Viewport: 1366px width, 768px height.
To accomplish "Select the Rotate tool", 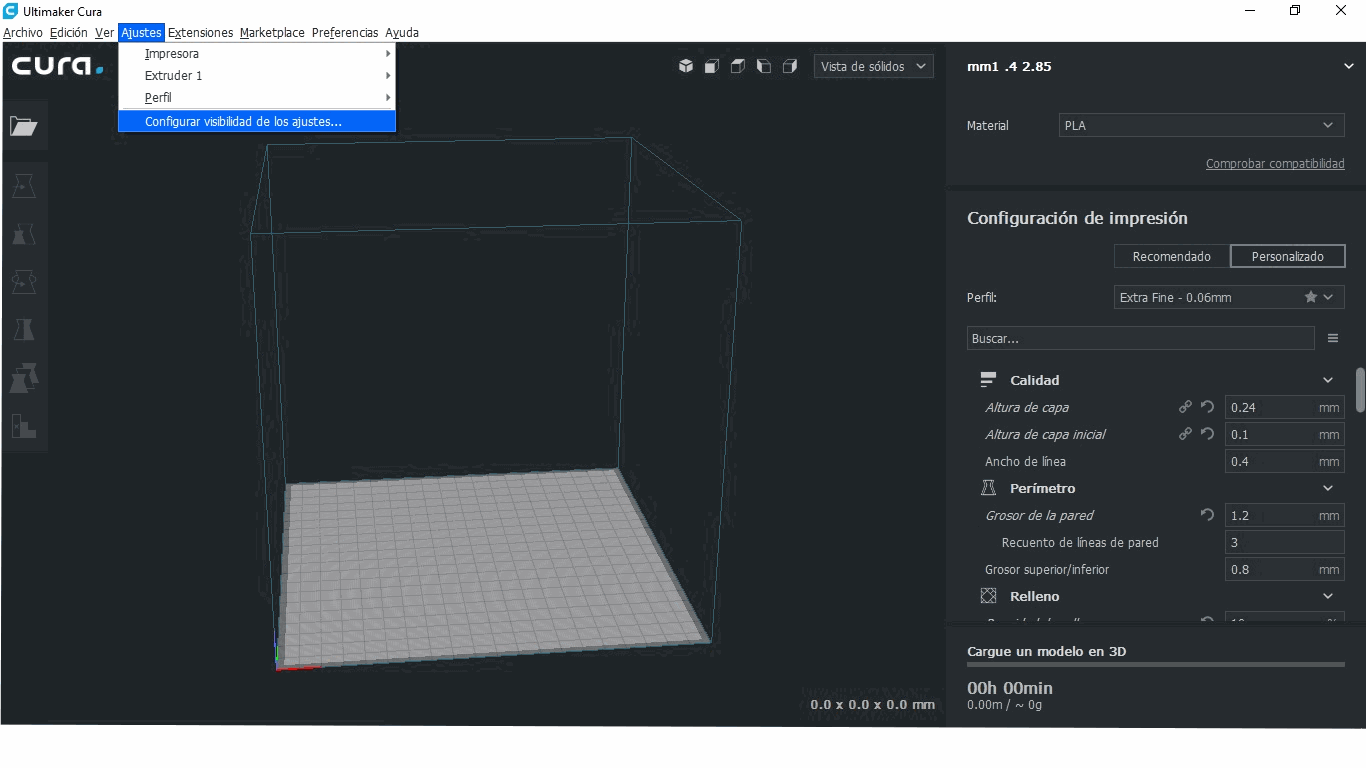I will pyautogui.click(x=24, y=281).
